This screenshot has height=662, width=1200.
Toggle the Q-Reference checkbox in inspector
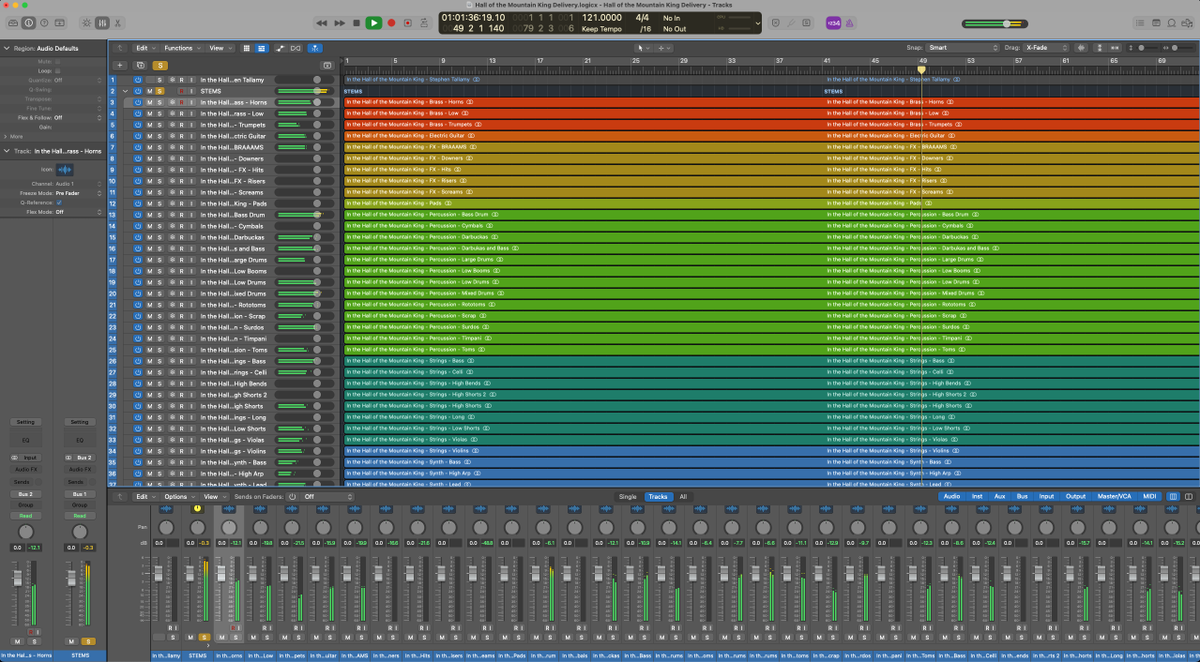(59, 202)
